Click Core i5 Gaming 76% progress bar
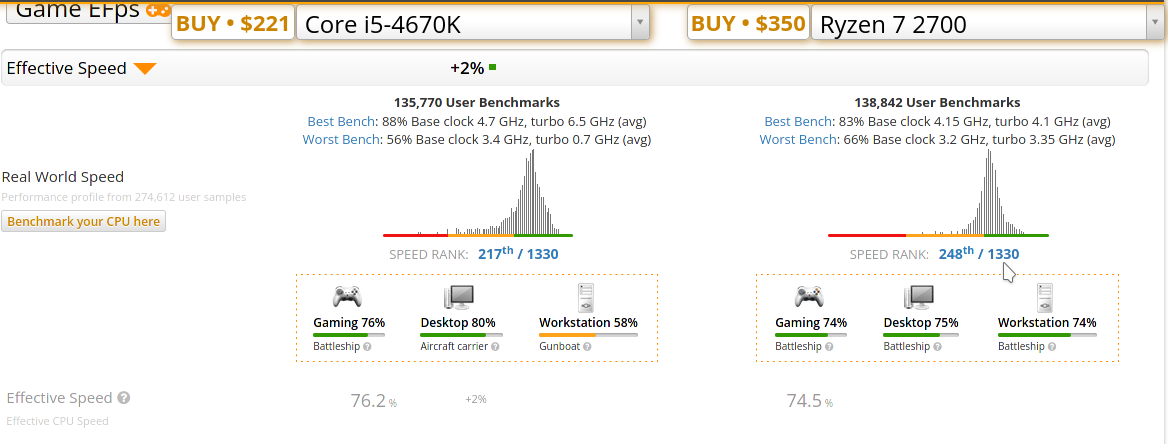1168x444 pixels. (x=349, y=335)
